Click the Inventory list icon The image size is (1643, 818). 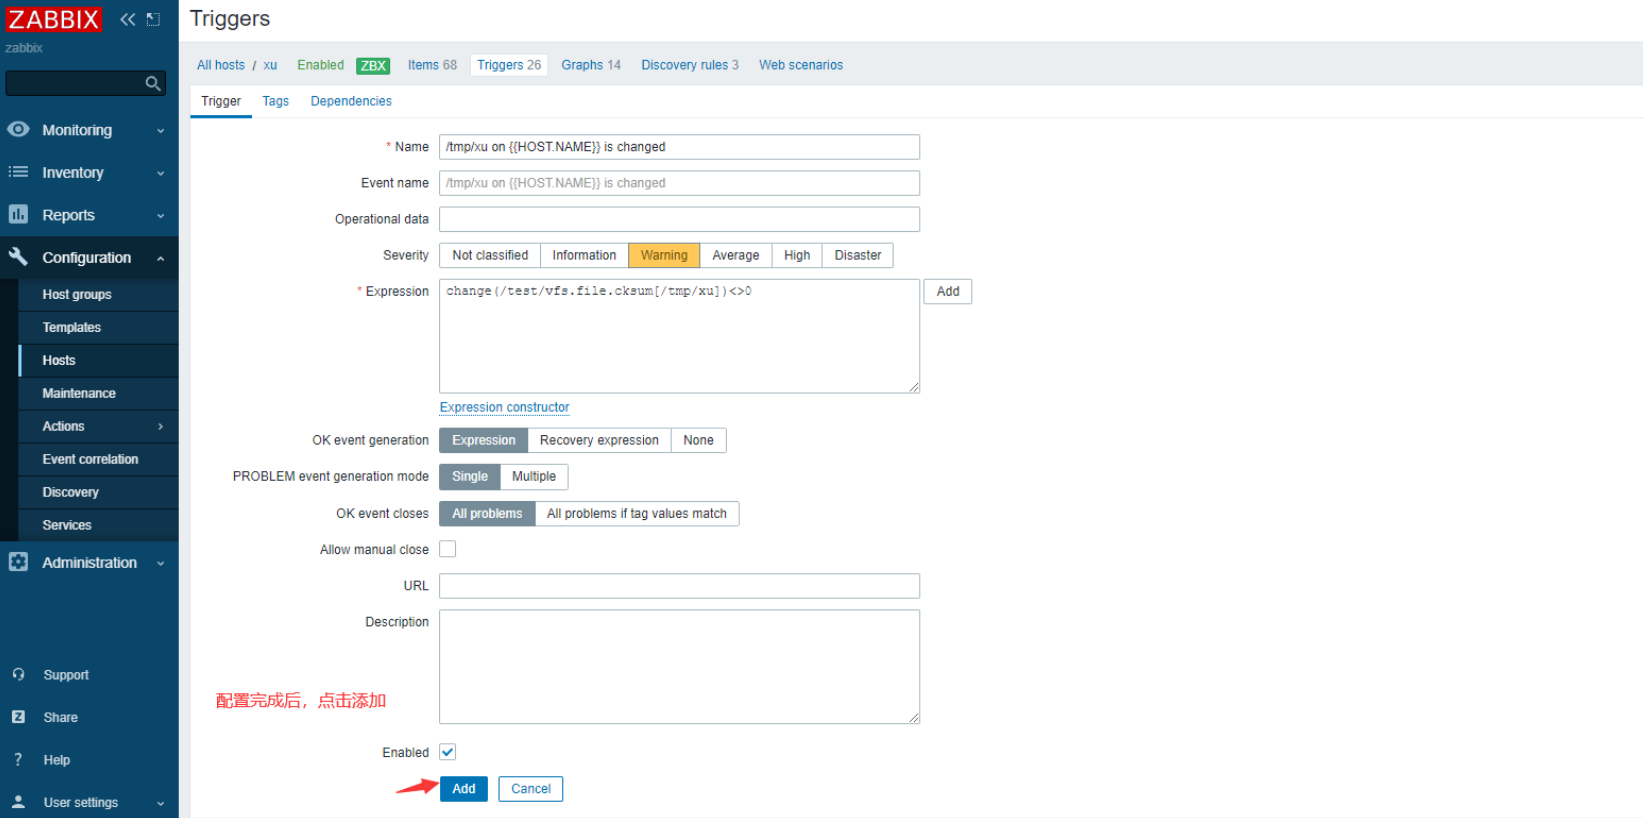click(x=18, y=172)
